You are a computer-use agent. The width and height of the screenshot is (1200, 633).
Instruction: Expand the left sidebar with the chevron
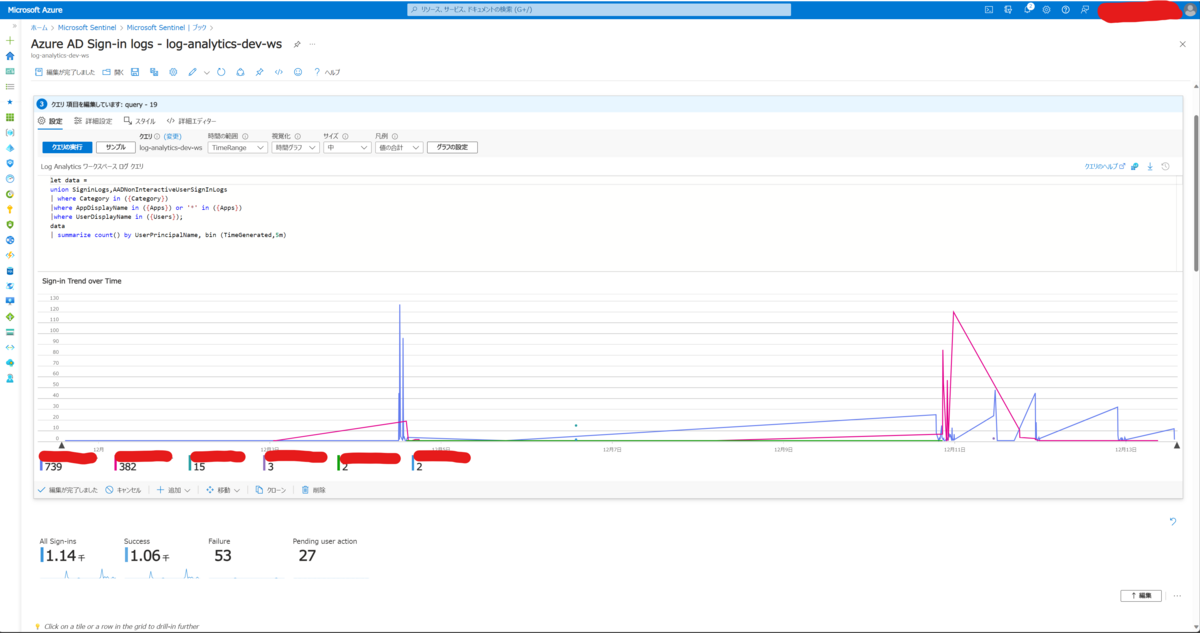click(x=14, y=26)
